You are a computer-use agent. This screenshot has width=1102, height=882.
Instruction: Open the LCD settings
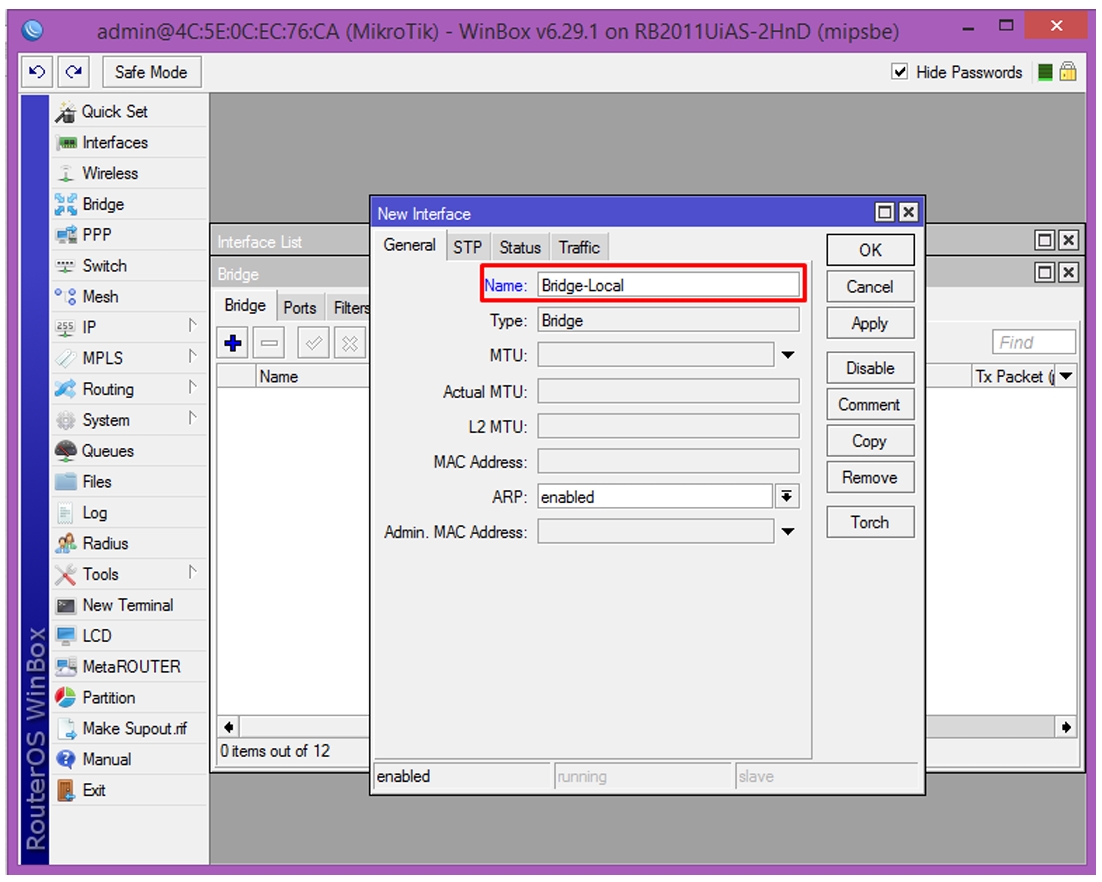pos(130,636)
